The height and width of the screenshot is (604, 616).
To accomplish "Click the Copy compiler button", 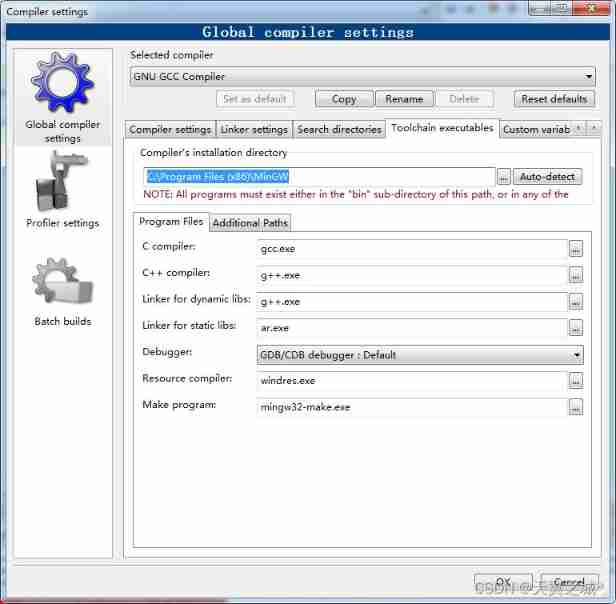I will (344, 99).
